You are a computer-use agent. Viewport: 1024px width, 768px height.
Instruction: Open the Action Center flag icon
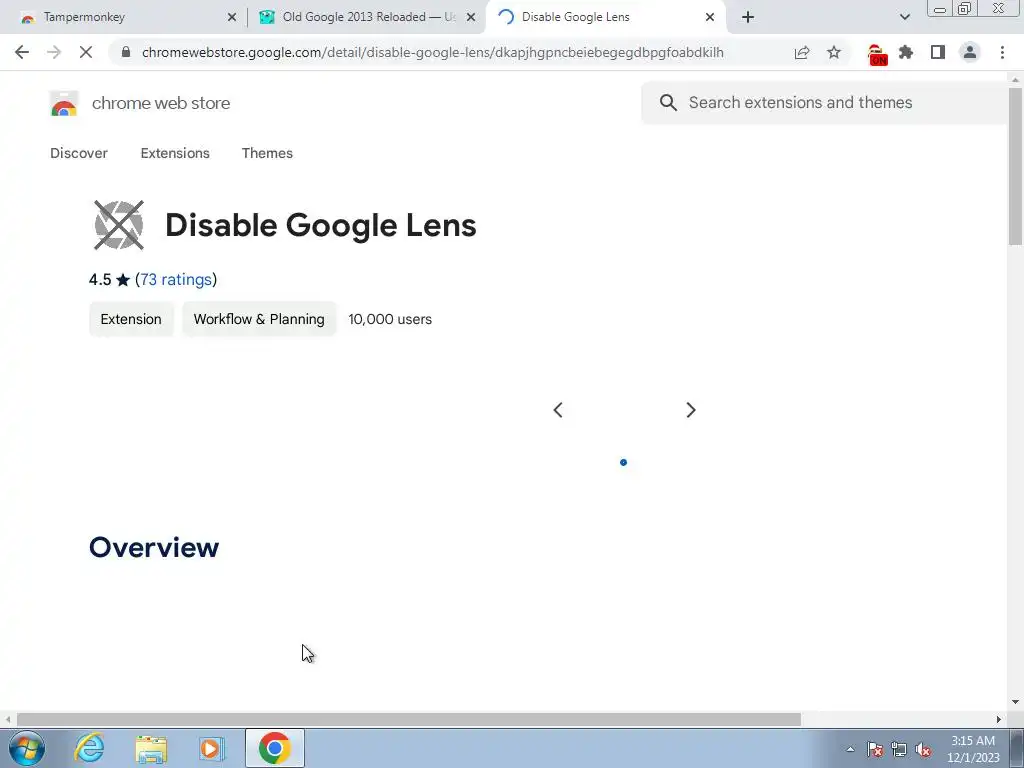point(875,749)
